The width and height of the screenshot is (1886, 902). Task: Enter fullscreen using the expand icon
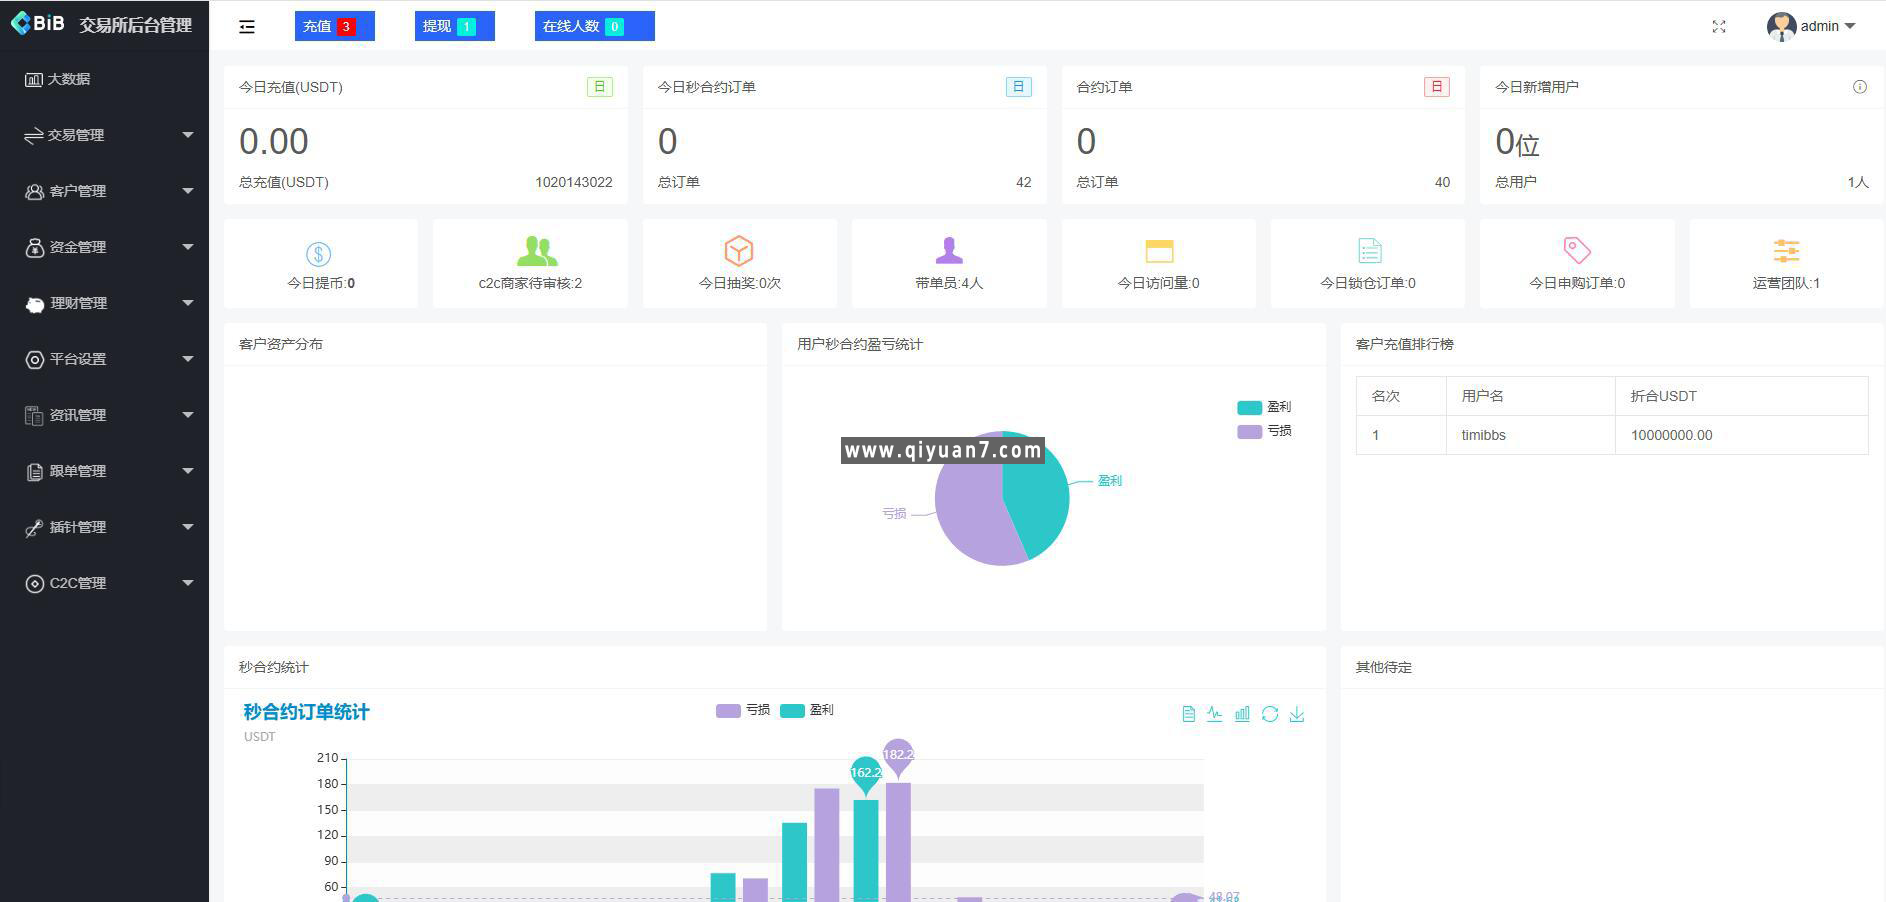[1718, 27]
